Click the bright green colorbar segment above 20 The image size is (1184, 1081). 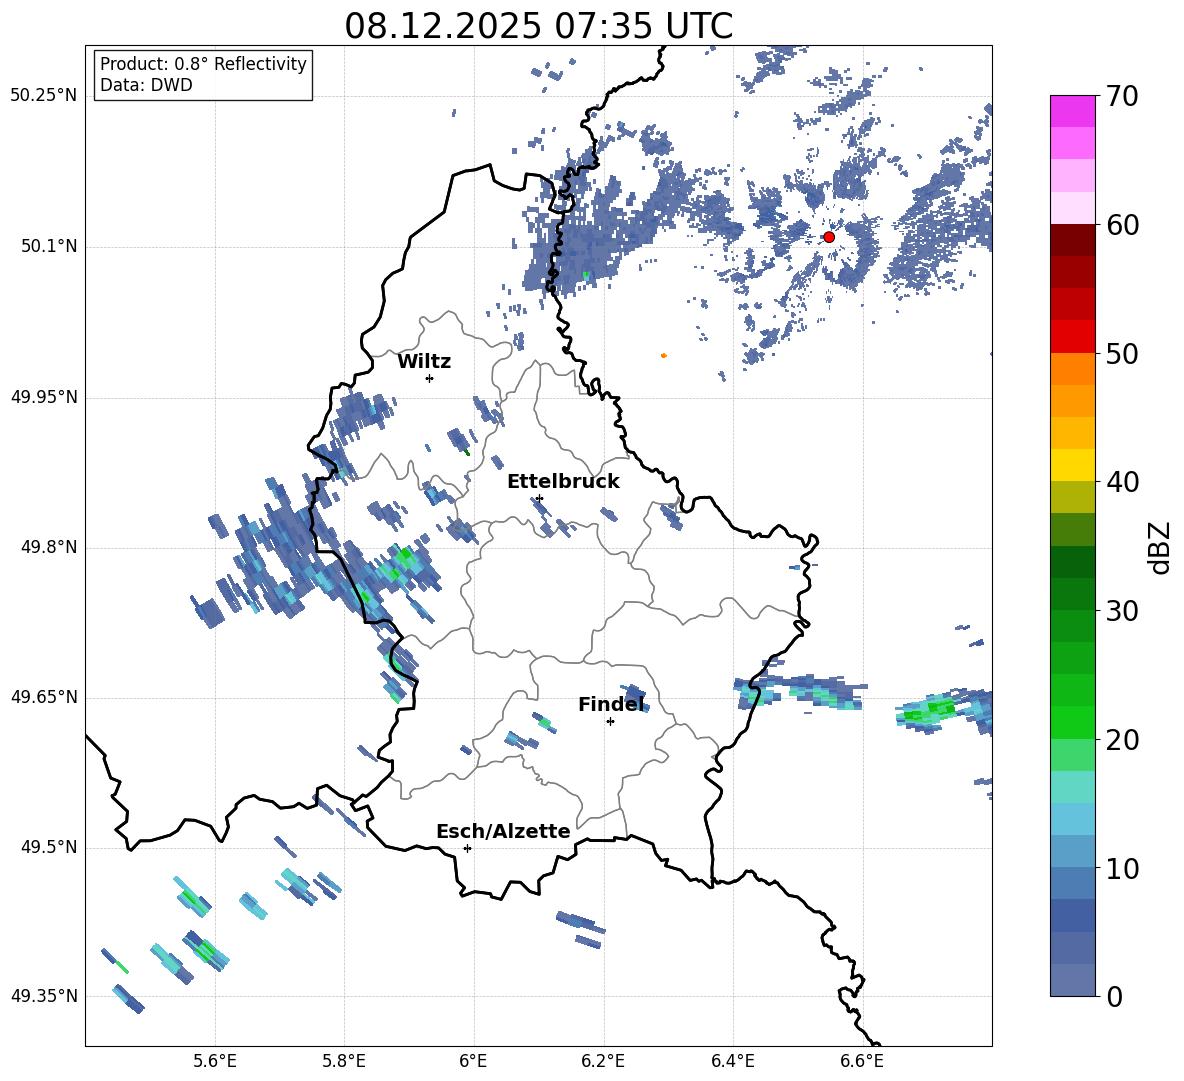(1072, 722)
